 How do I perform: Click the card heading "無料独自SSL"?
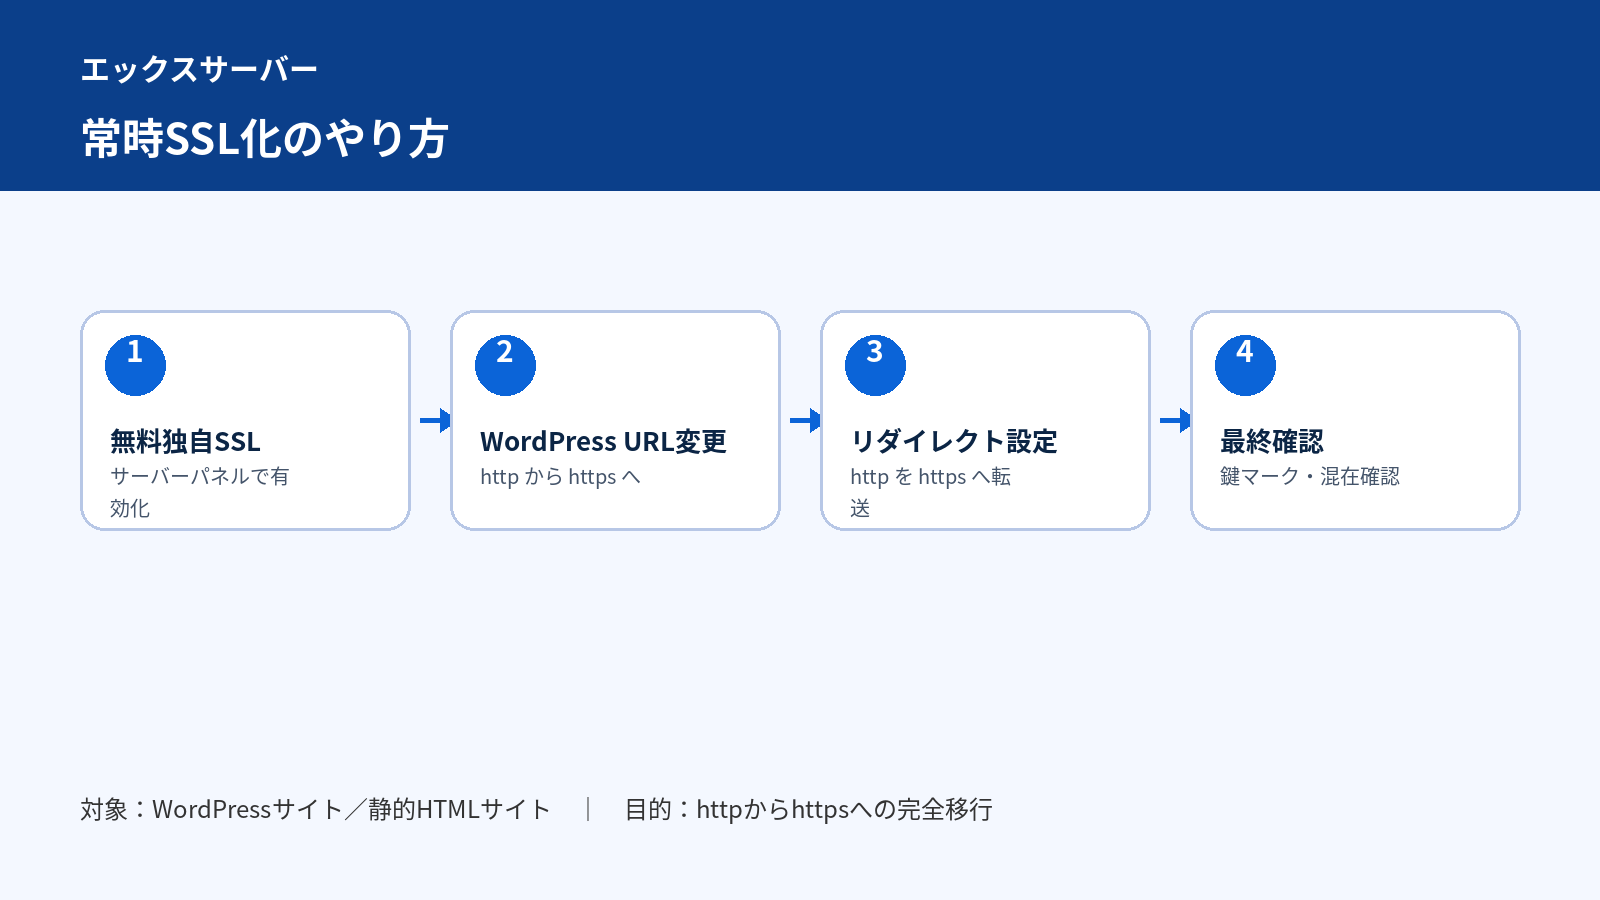pyautogui.click(x=185, y=441)
